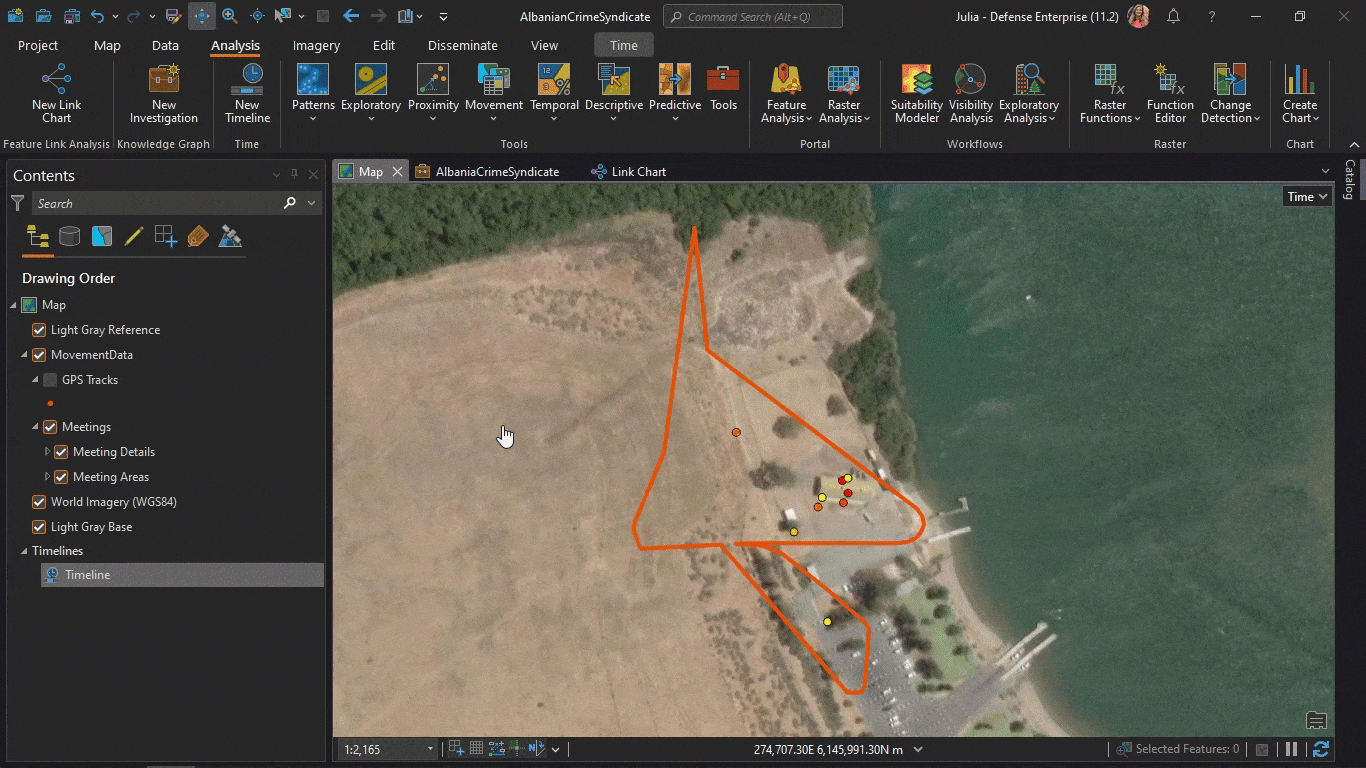Refresh the map view
The height and width of the screenshot is (768, 1366).
pyautogui.click(x=1321, y=749)
